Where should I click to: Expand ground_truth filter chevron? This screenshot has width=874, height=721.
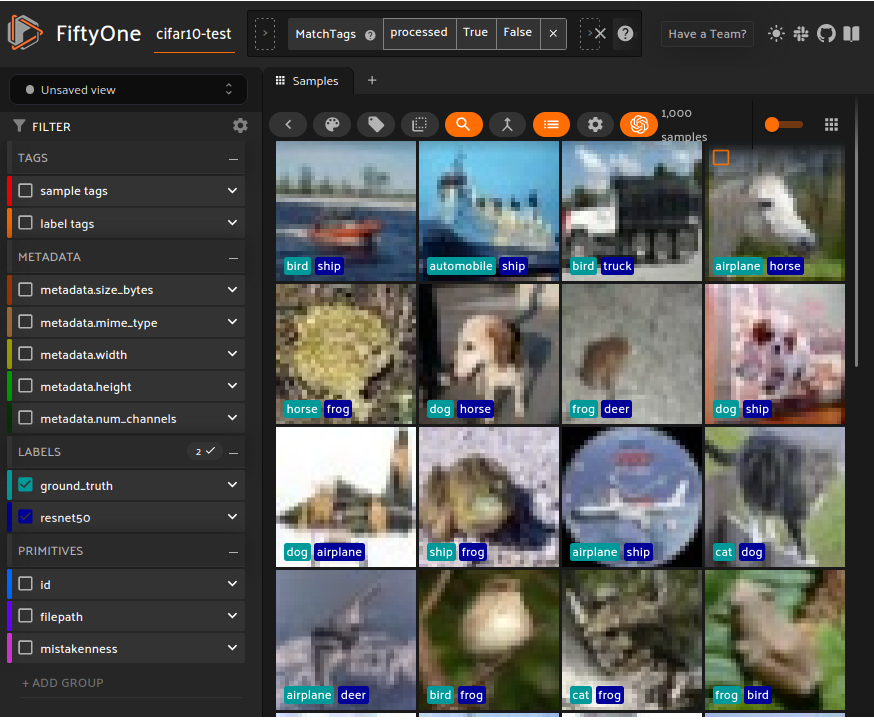coord(232,485)
